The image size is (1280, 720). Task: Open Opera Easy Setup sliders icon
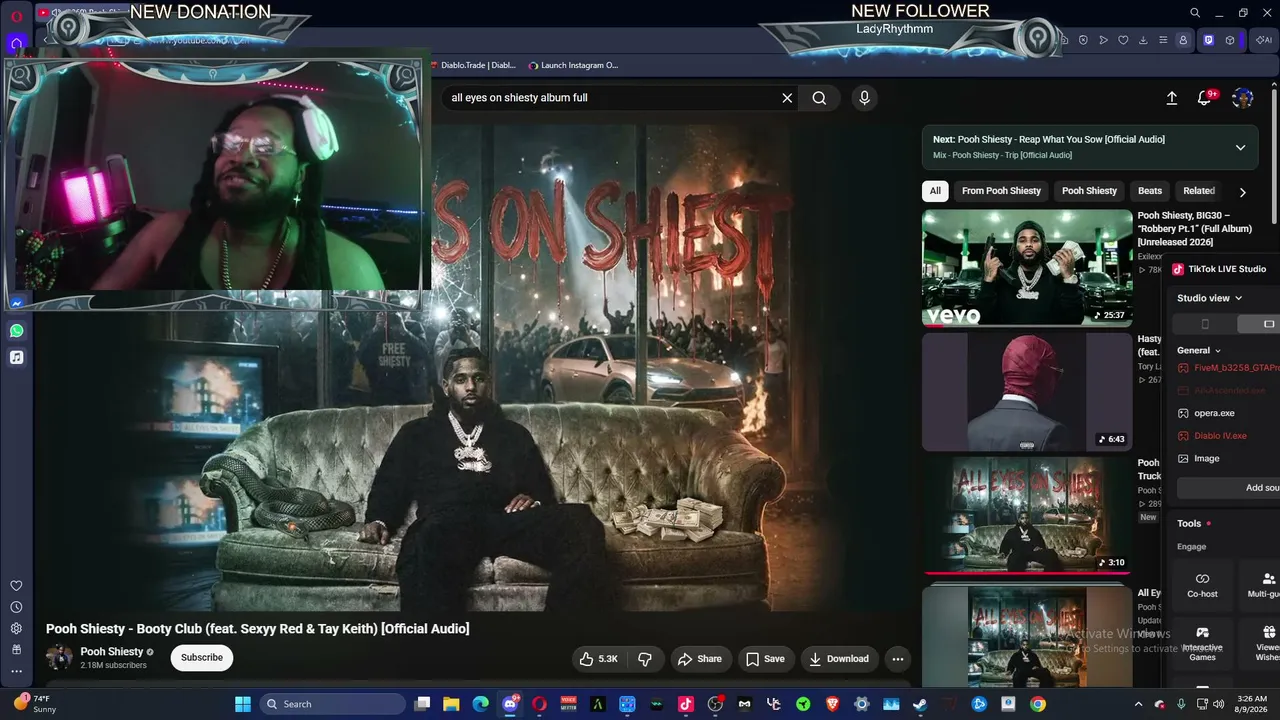(x=1163, y=40)
